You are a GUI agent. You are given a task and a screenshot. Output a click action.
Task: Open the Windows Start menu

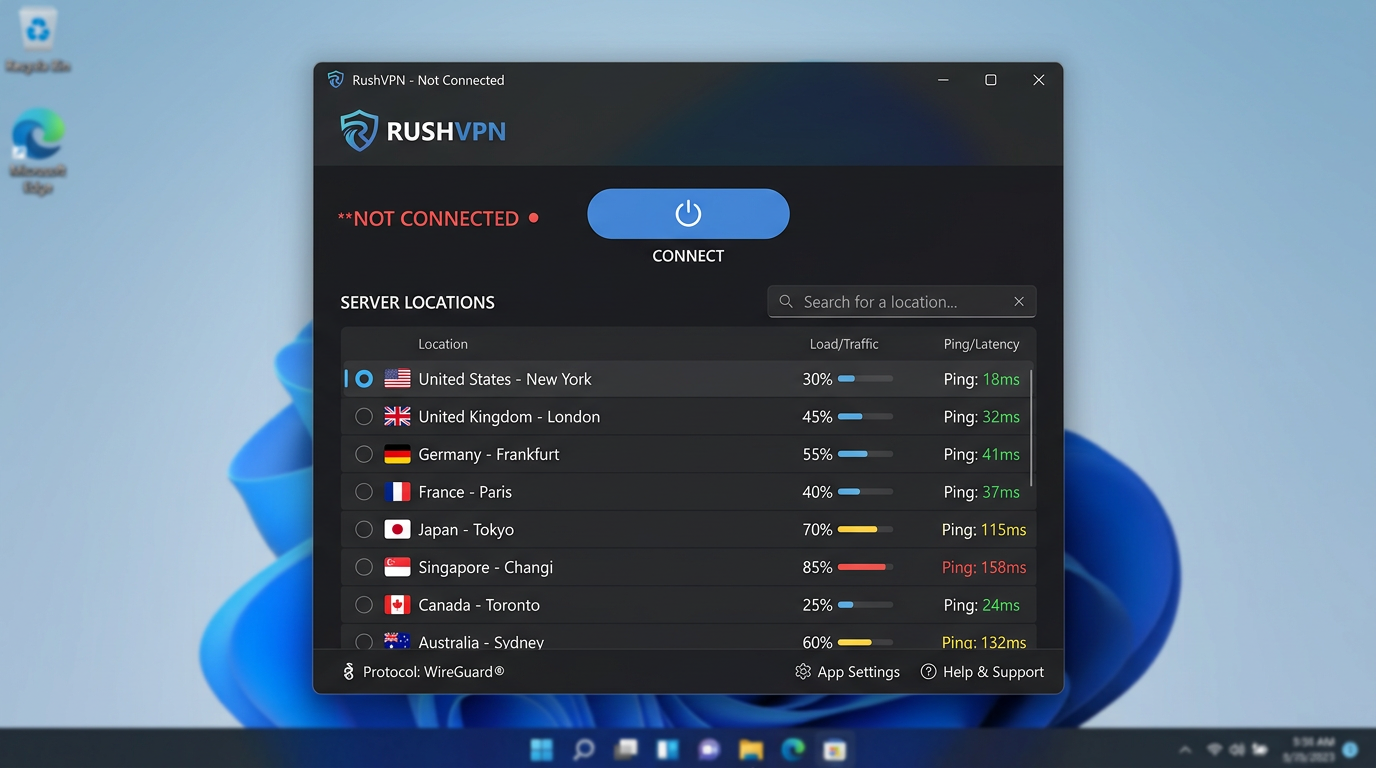click(x=541, y=749)
